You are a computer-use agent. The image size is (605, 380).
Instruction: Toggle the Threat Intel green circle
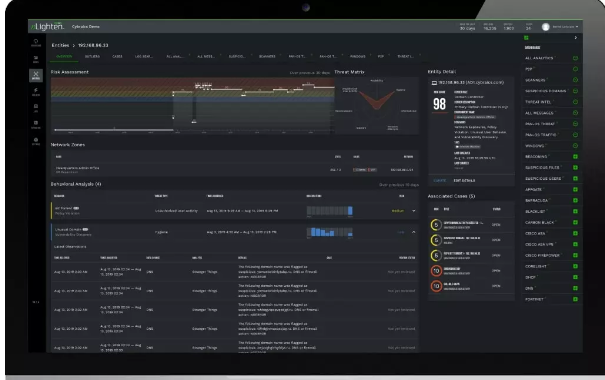point(575,102)
